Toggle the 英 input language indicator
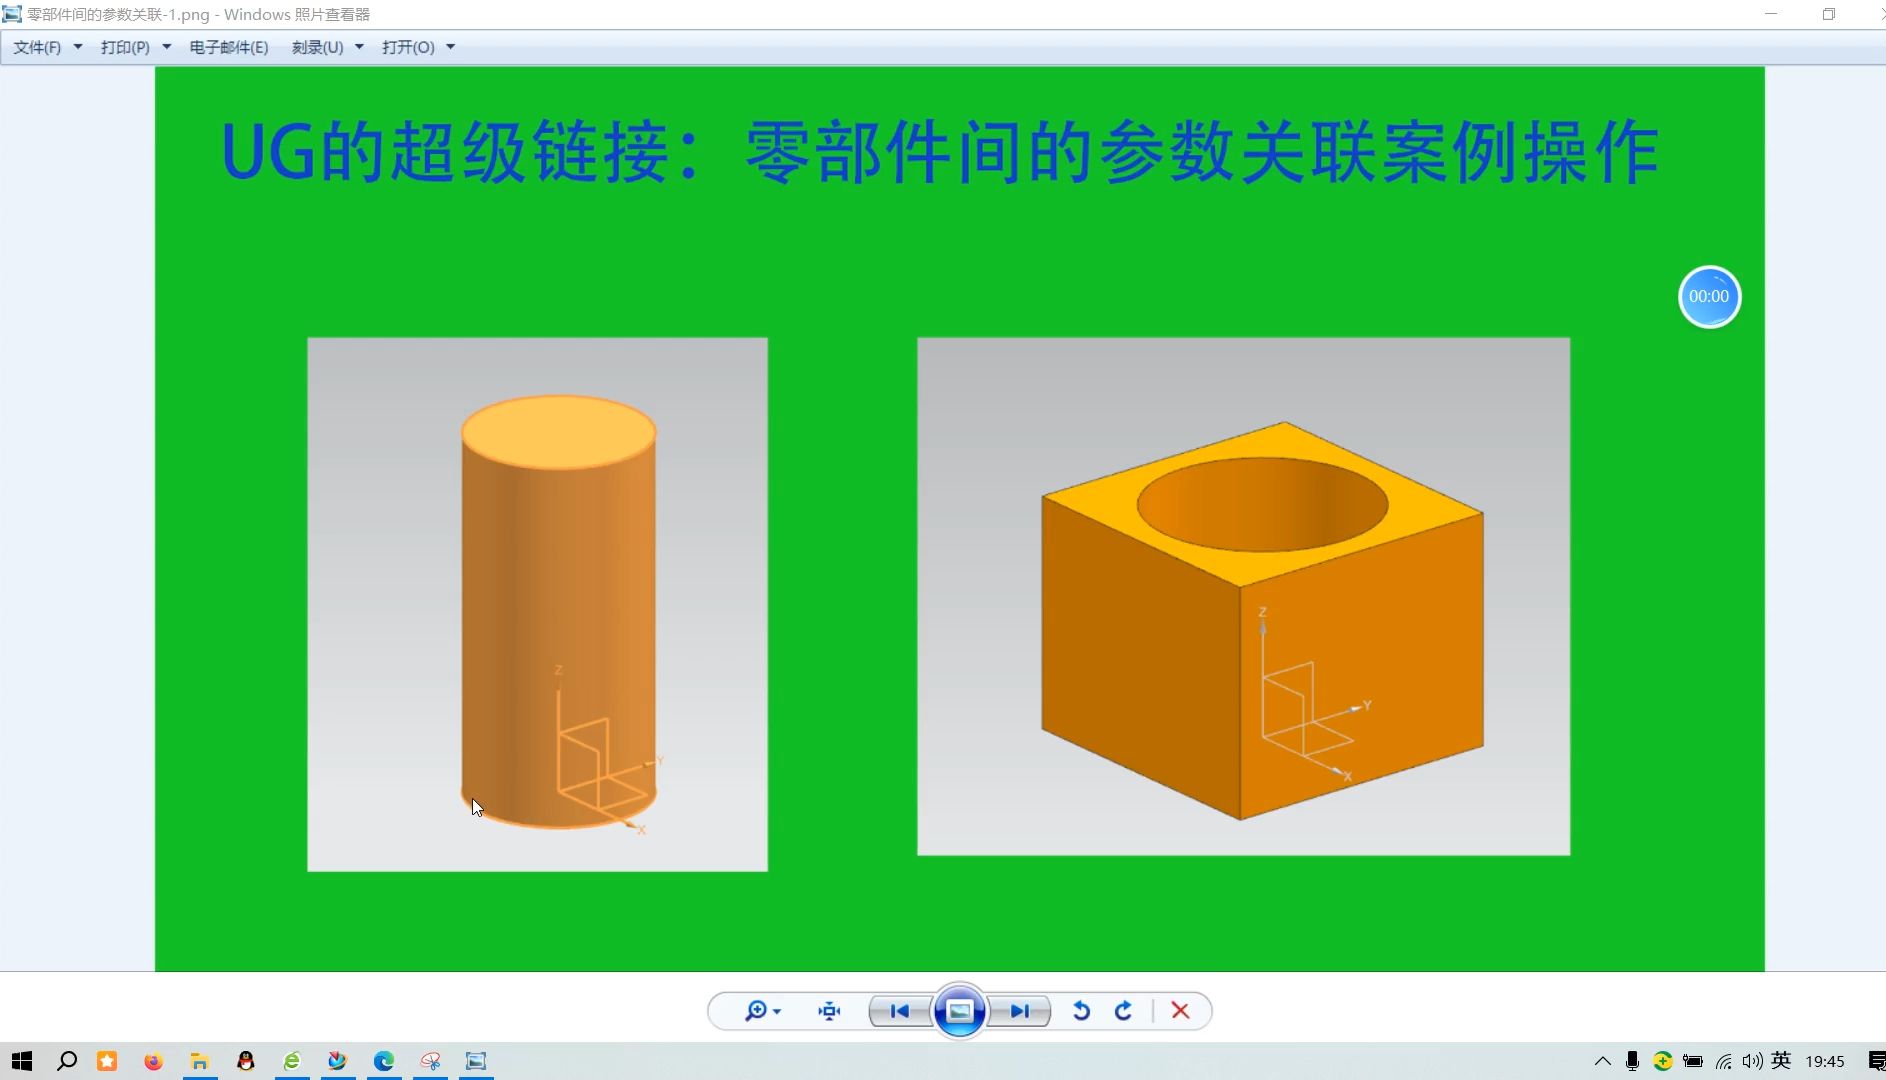This screenshot has width=1886, height=1080. (x=1781, y=1061)
